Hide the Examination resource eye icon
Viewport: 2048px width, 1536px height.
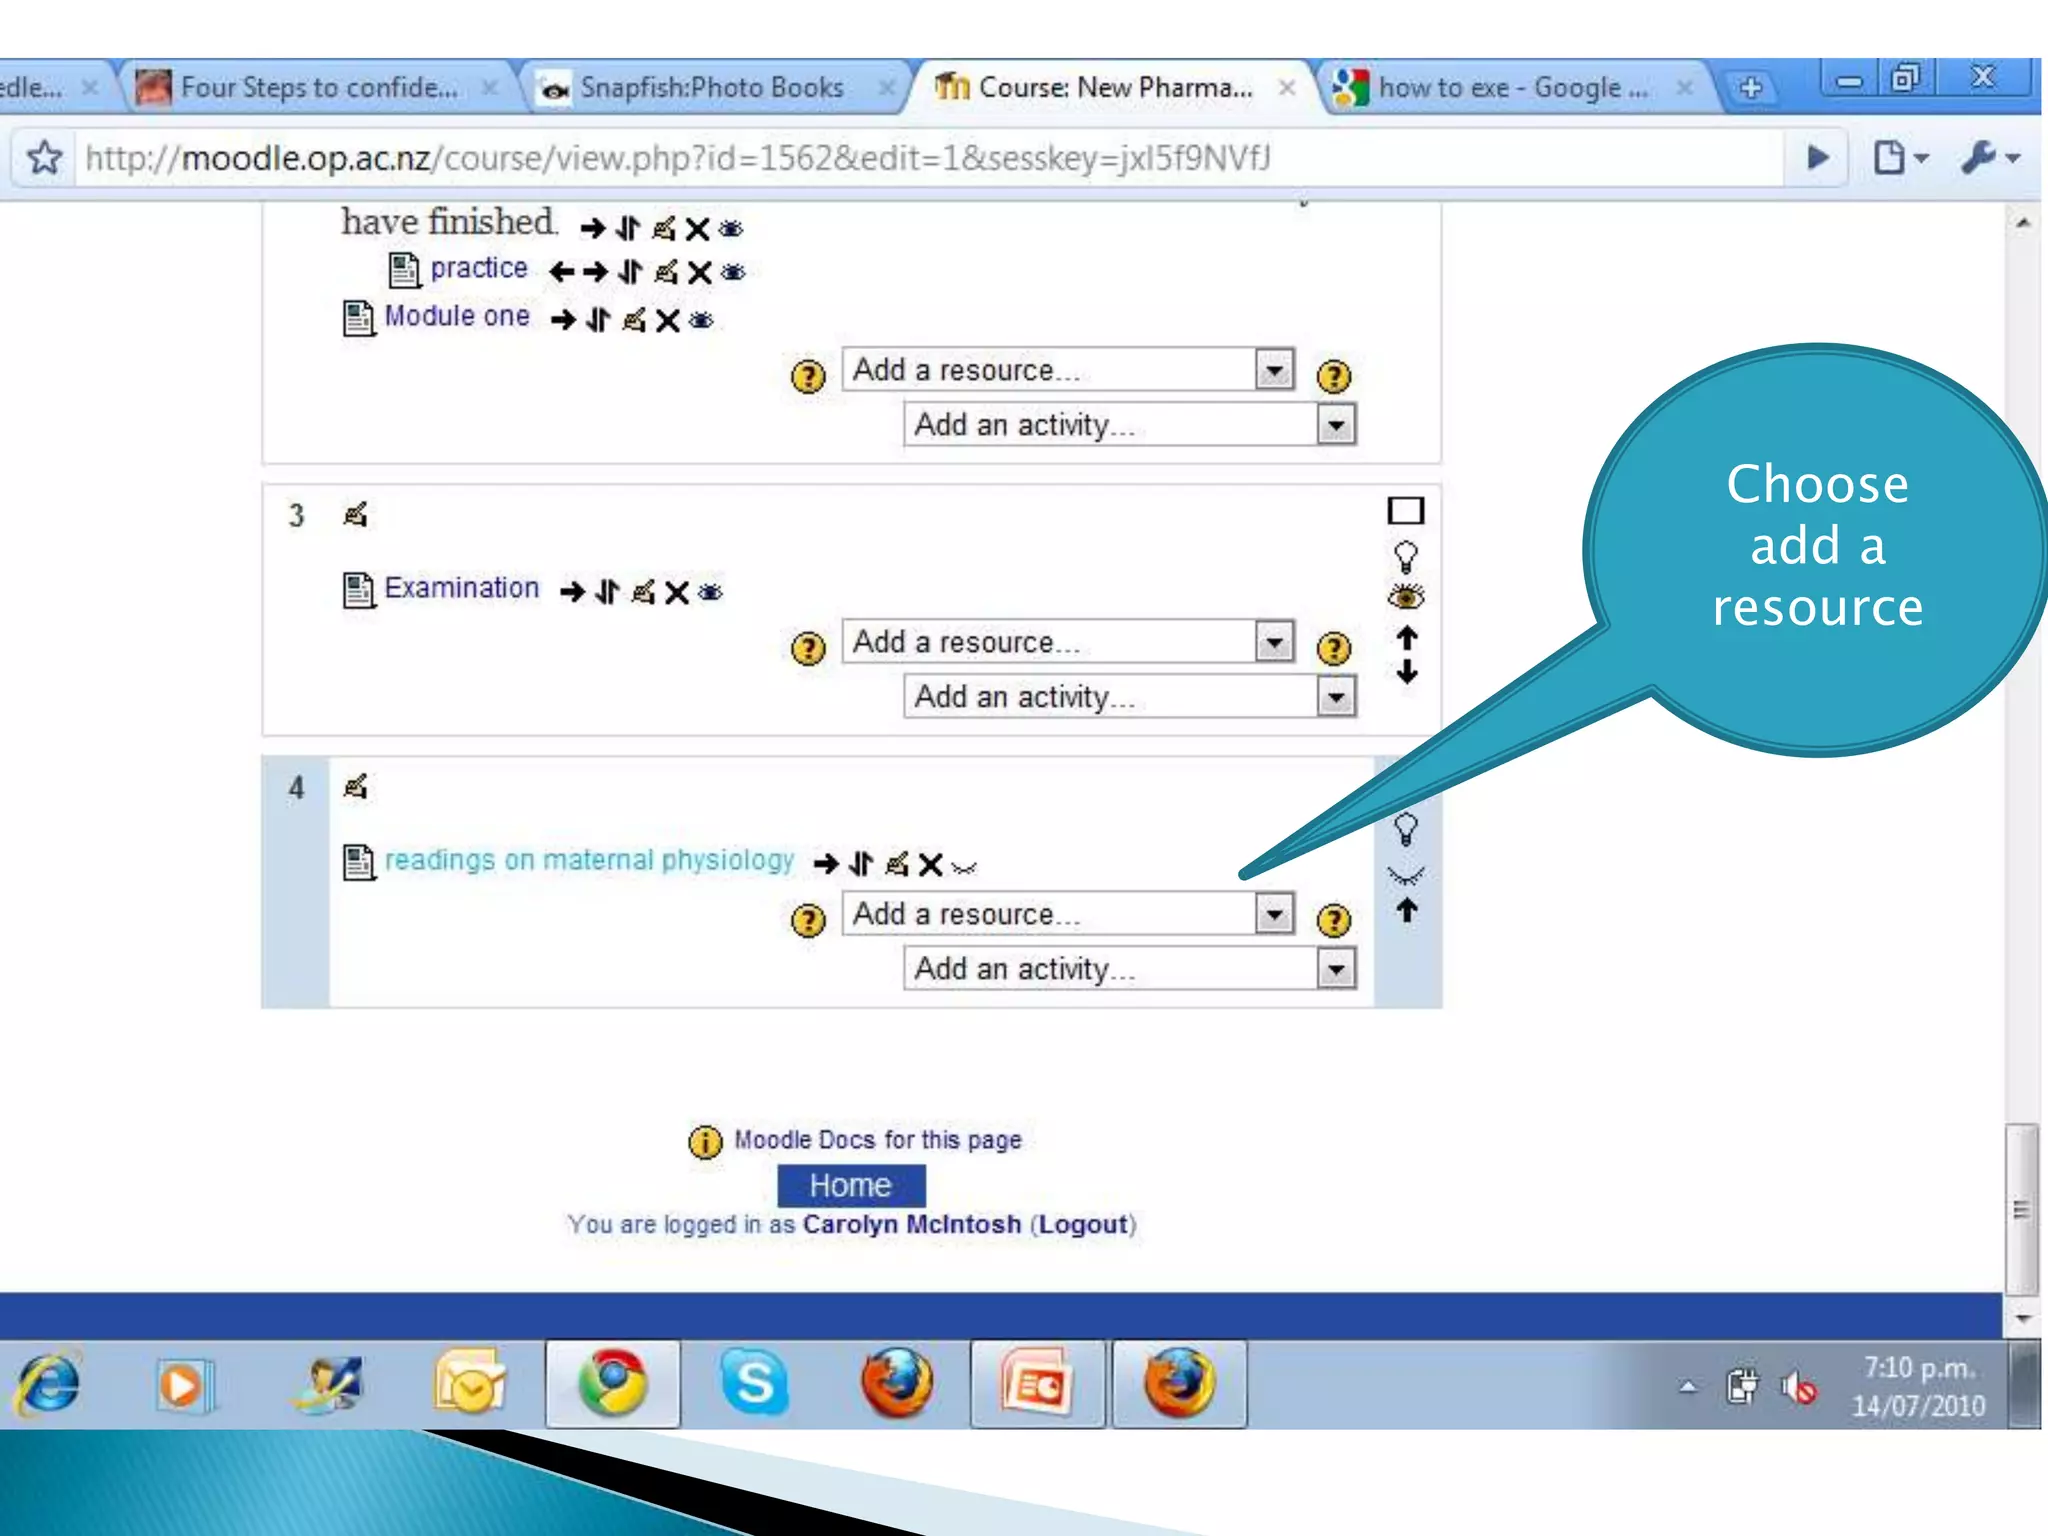[x=710, y=593]
